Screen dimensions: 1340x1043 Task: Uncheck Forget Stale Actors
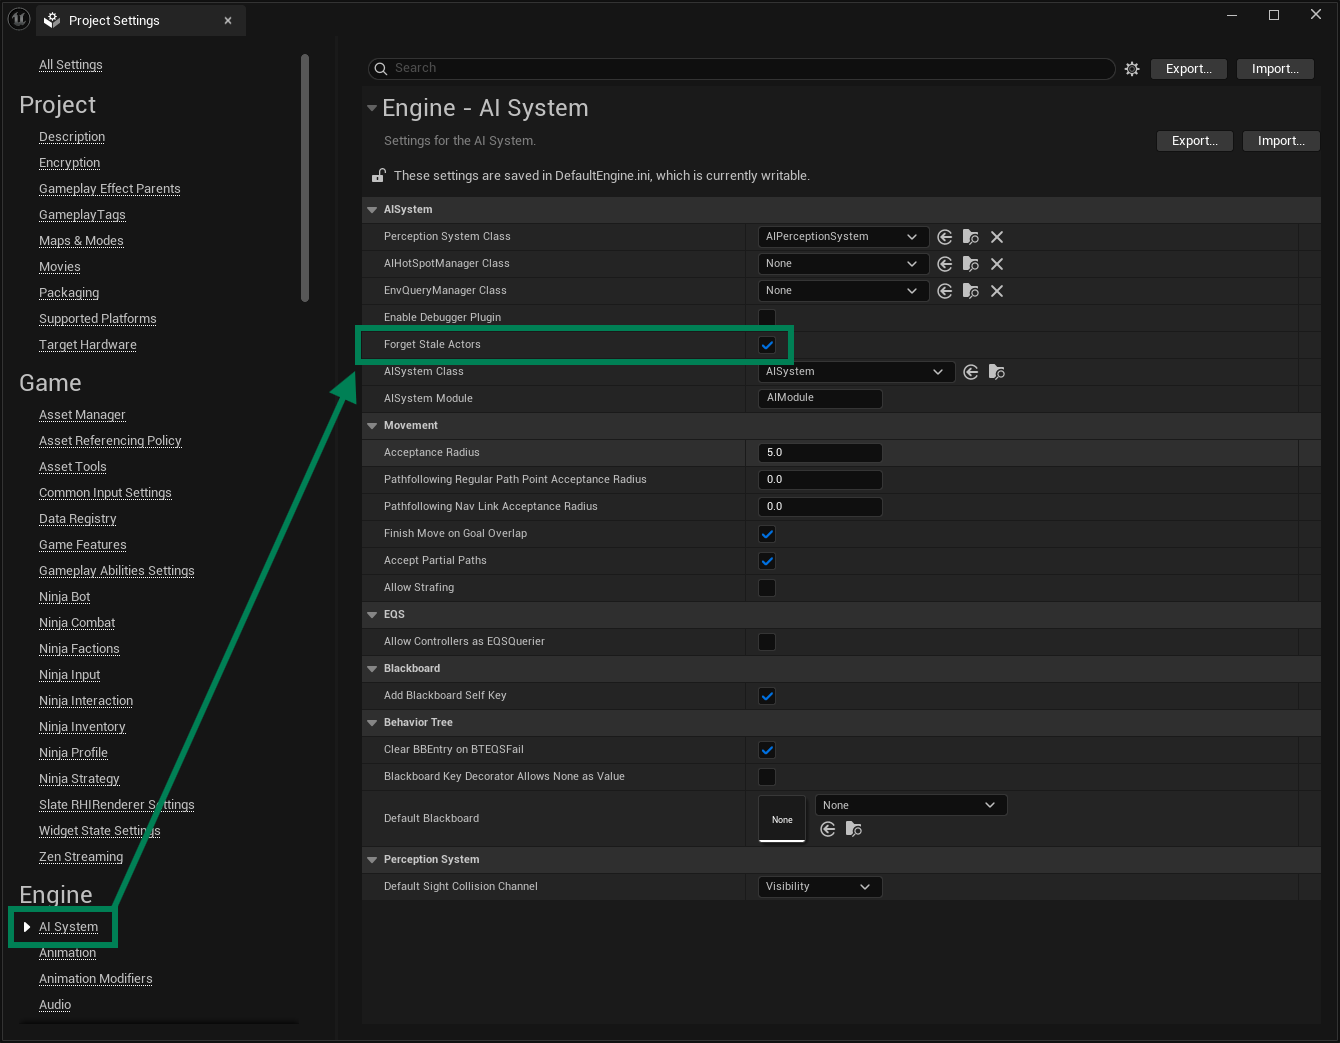767,345
